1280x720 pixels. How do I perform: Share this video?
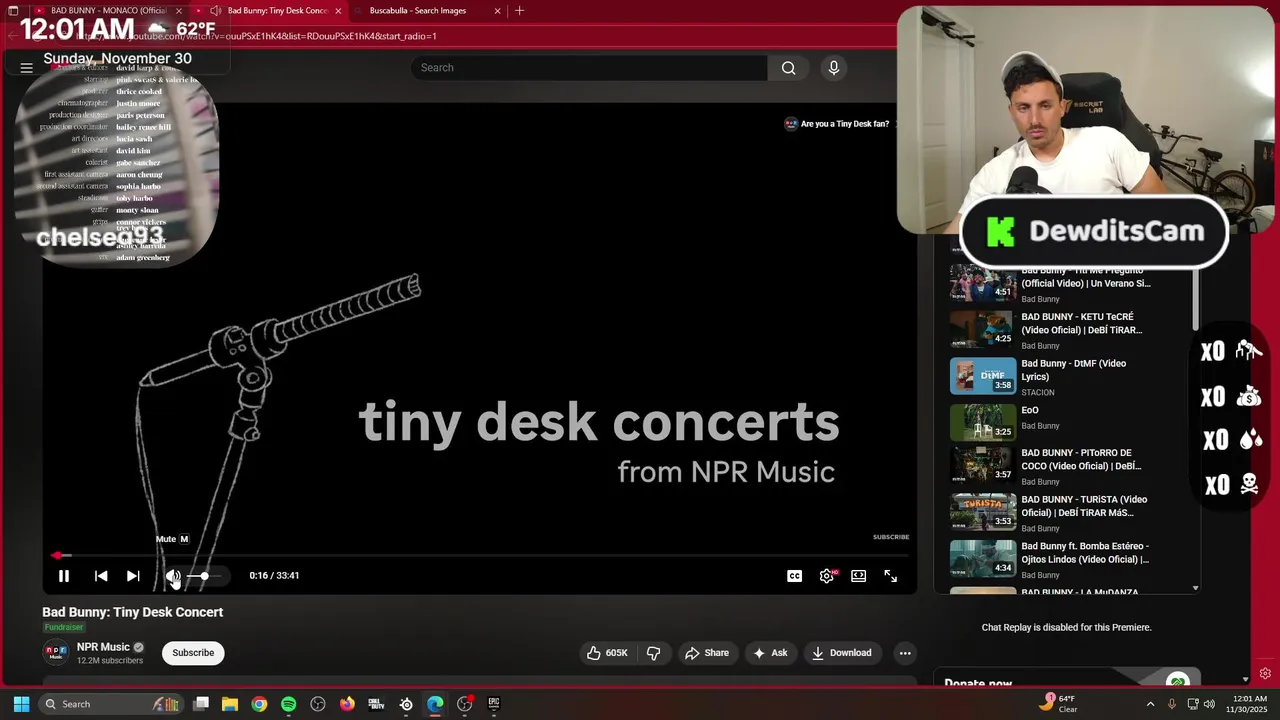coord(707,653)
